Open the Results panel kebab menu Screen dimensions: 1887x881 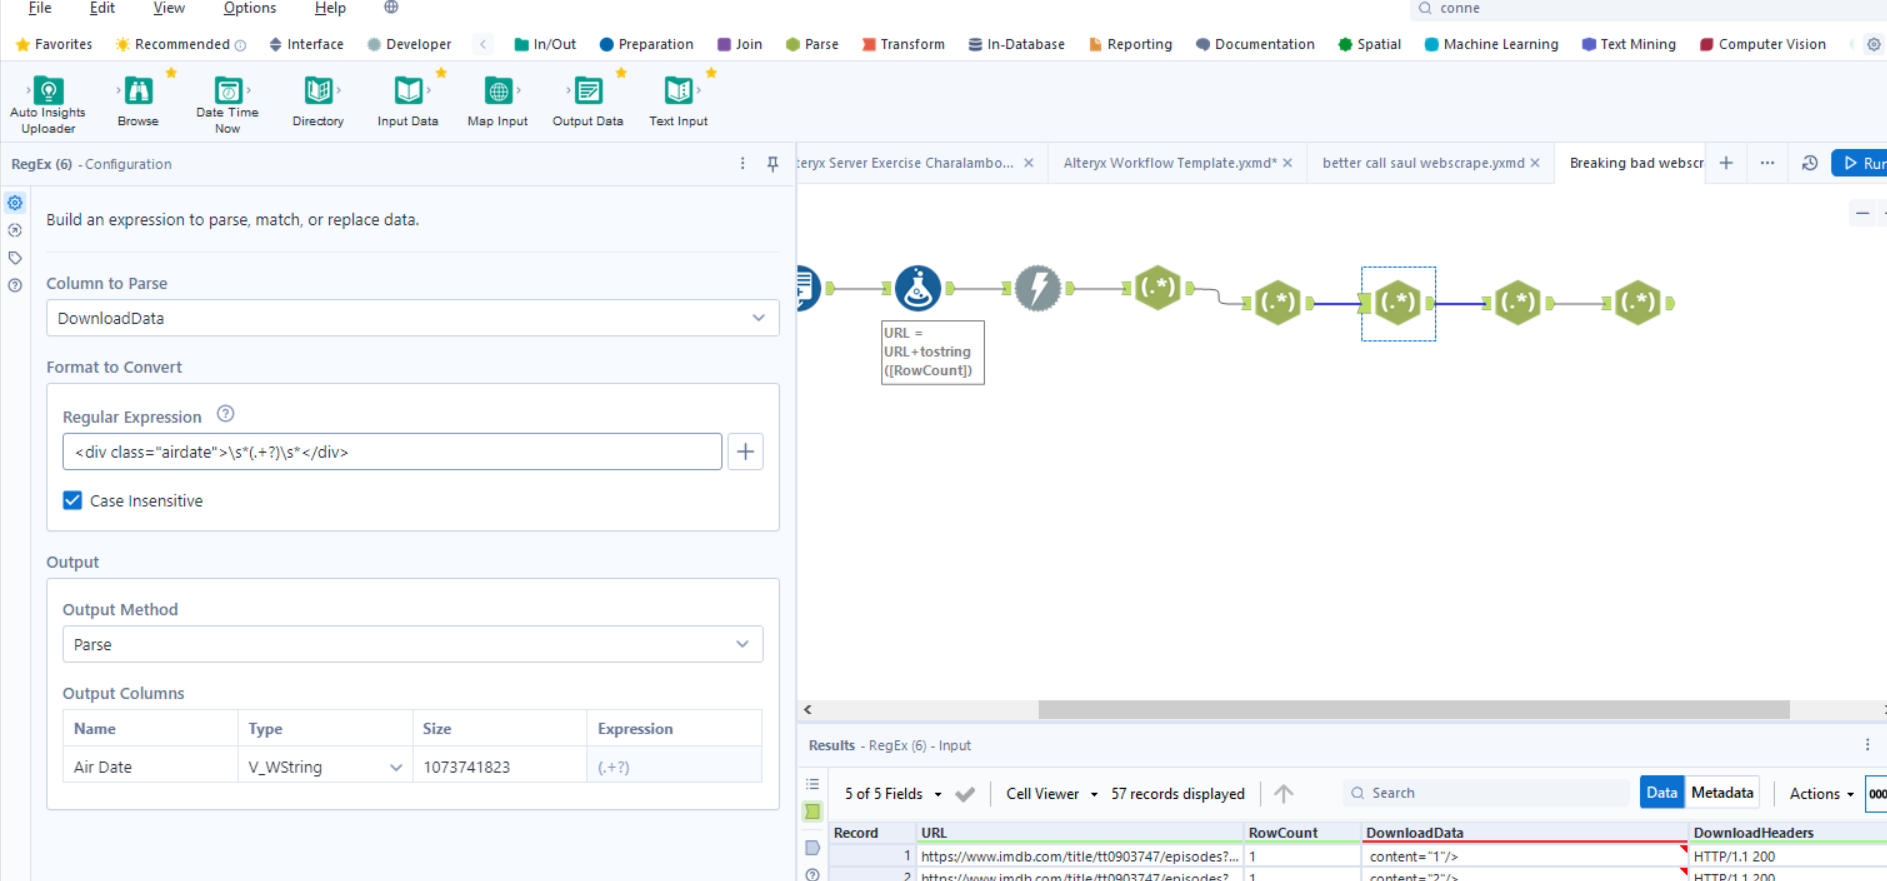[1867, 745]
